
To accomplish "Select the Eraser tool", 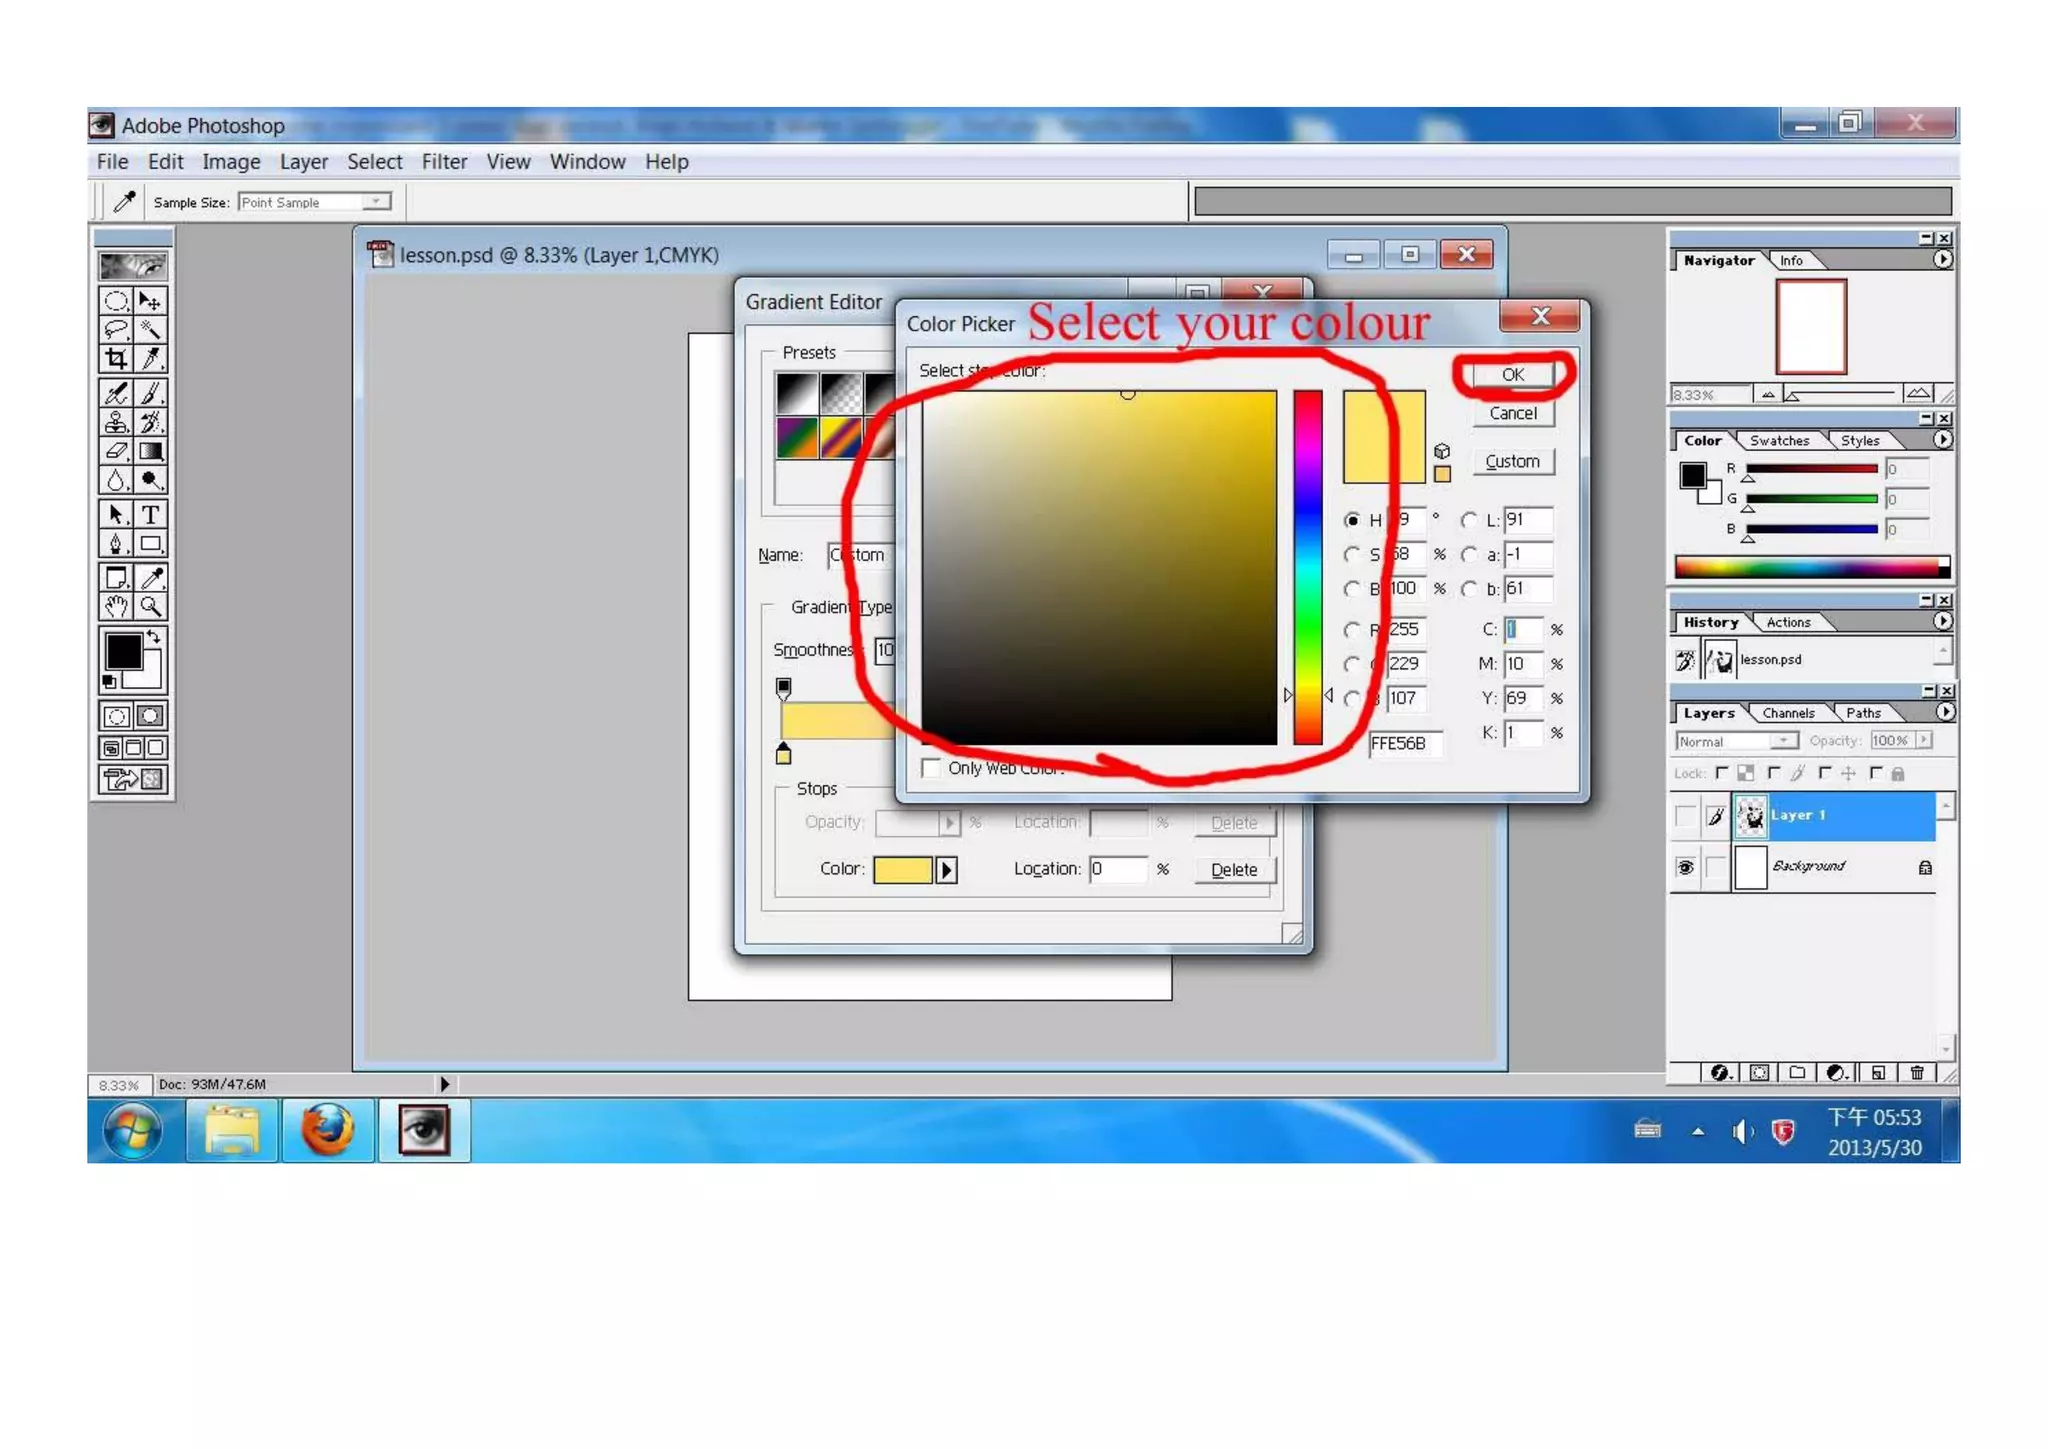I will pos(116,451).
